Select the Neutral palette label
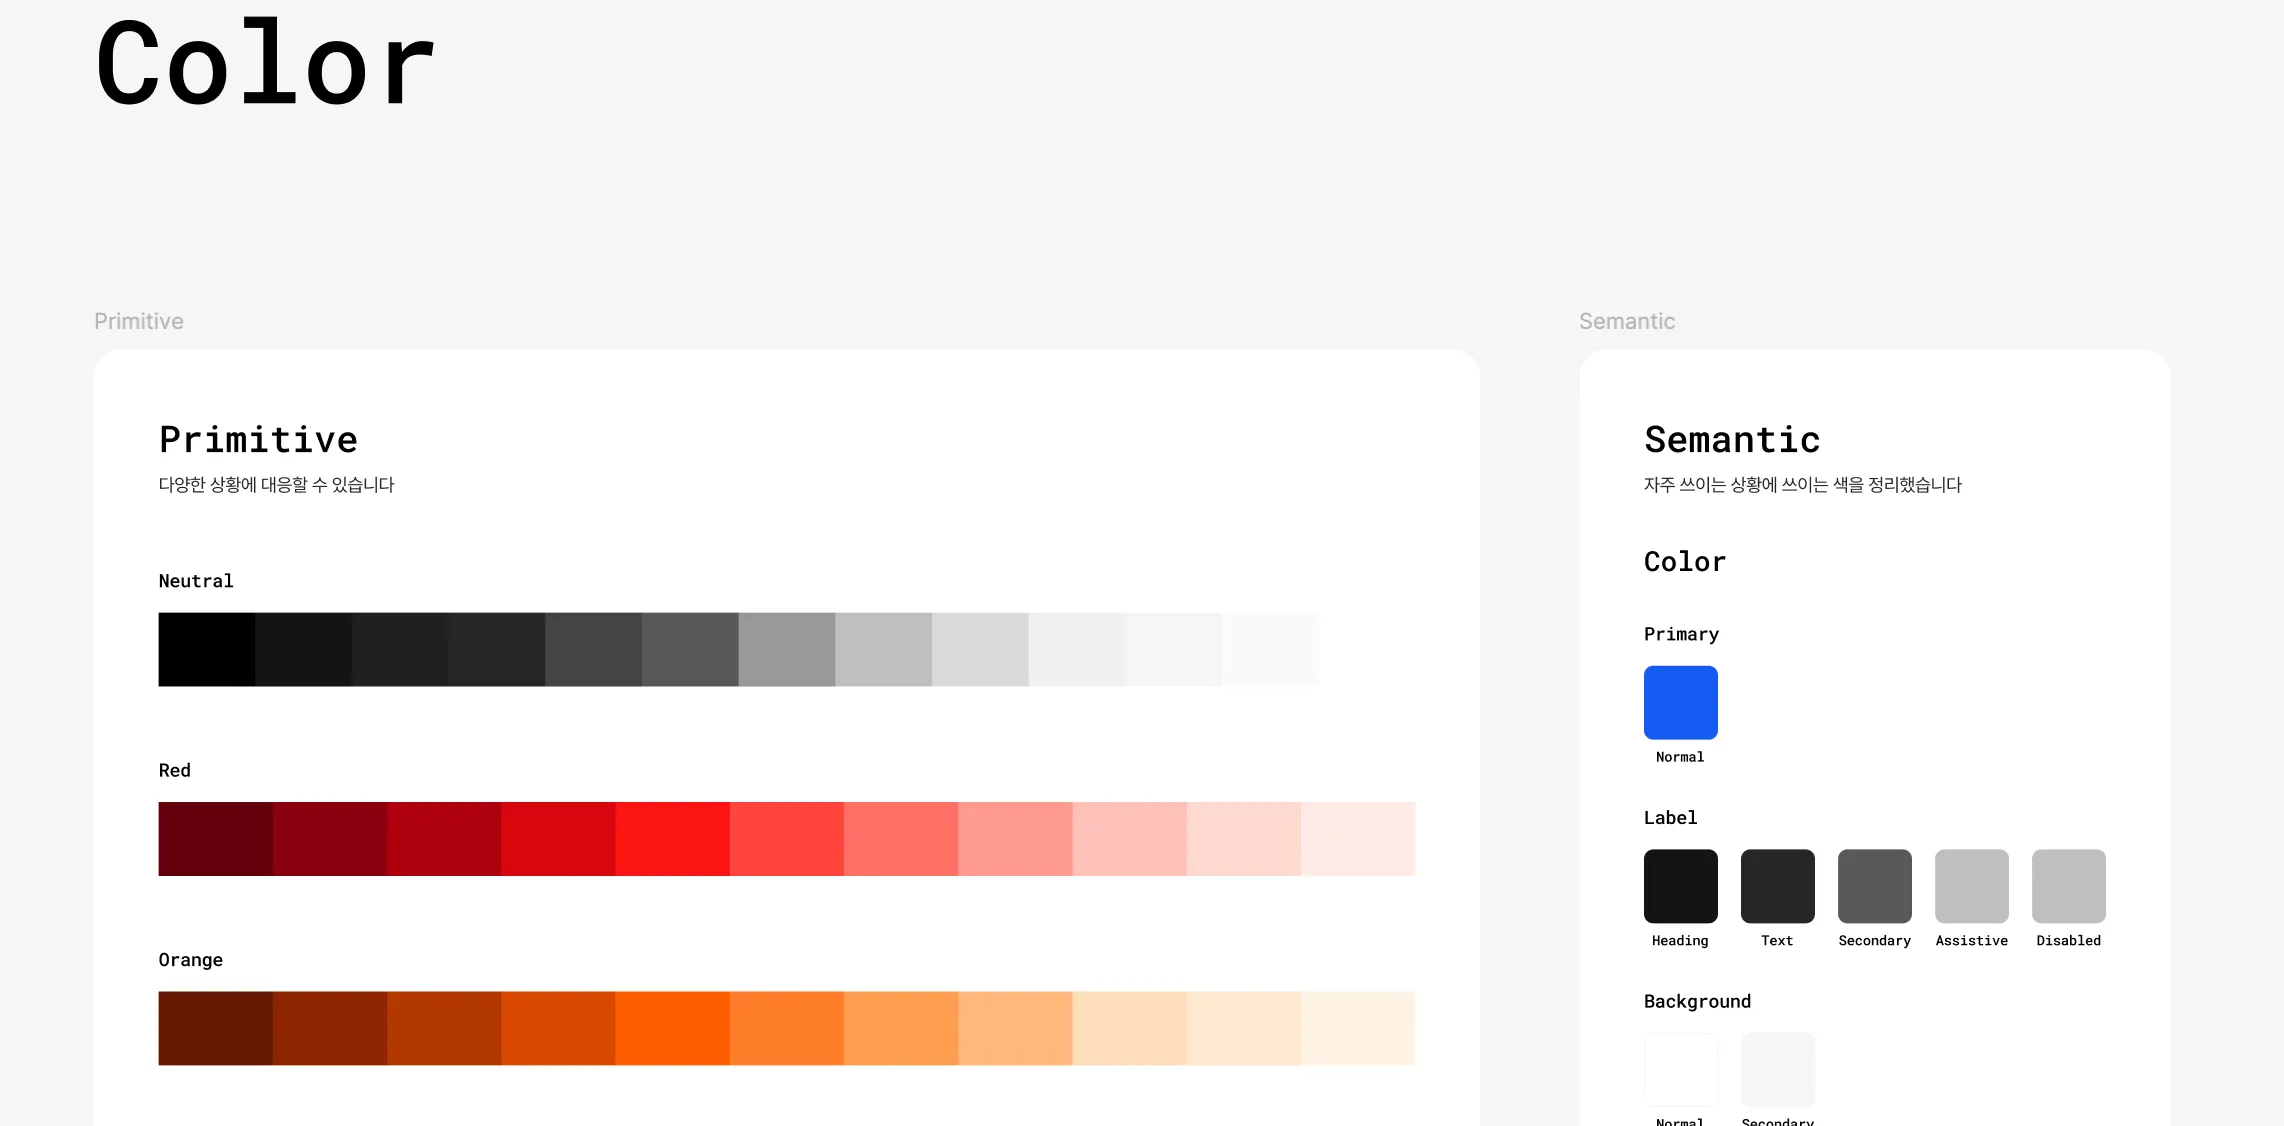Image resolution: width=2284 pixels, height=1126 pixels. pyautogui.click(x=196, y=581)
